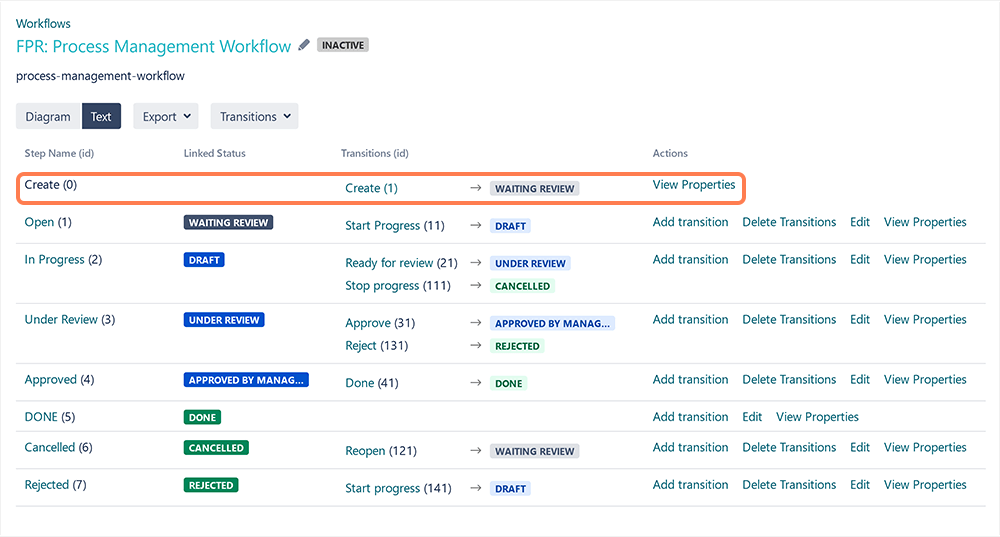The image size is (1000, 537).
Task: Open the Create (1) transition link
Action: (371, 188)
